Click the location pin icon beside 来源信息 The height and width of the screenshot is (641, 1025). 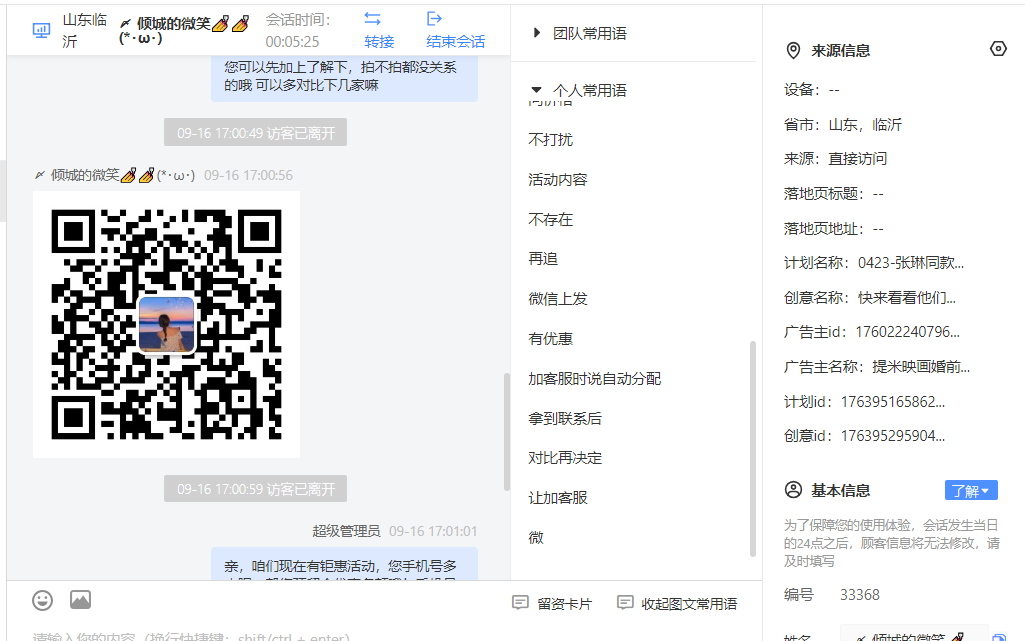coord(793,50)
